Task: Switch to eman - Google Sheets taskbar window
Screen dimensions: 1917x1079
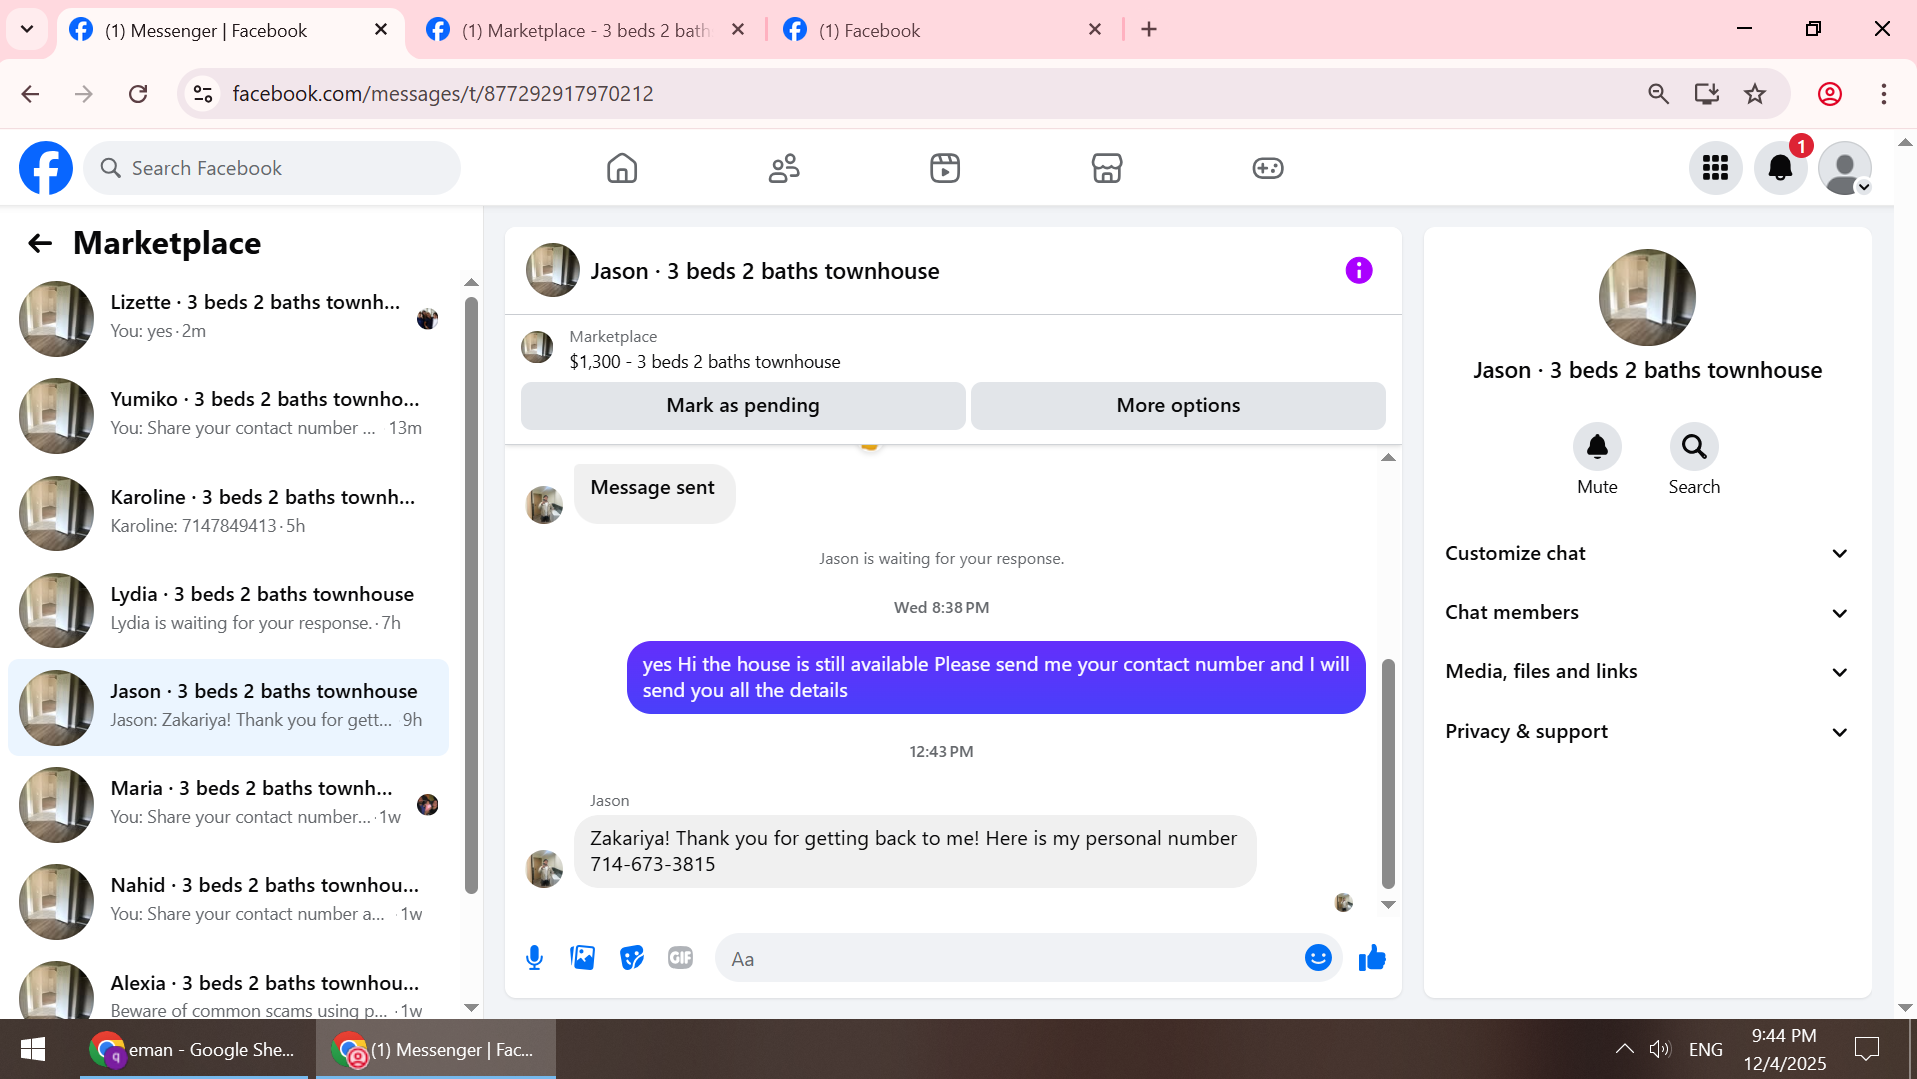Action: coord(194,1049)
